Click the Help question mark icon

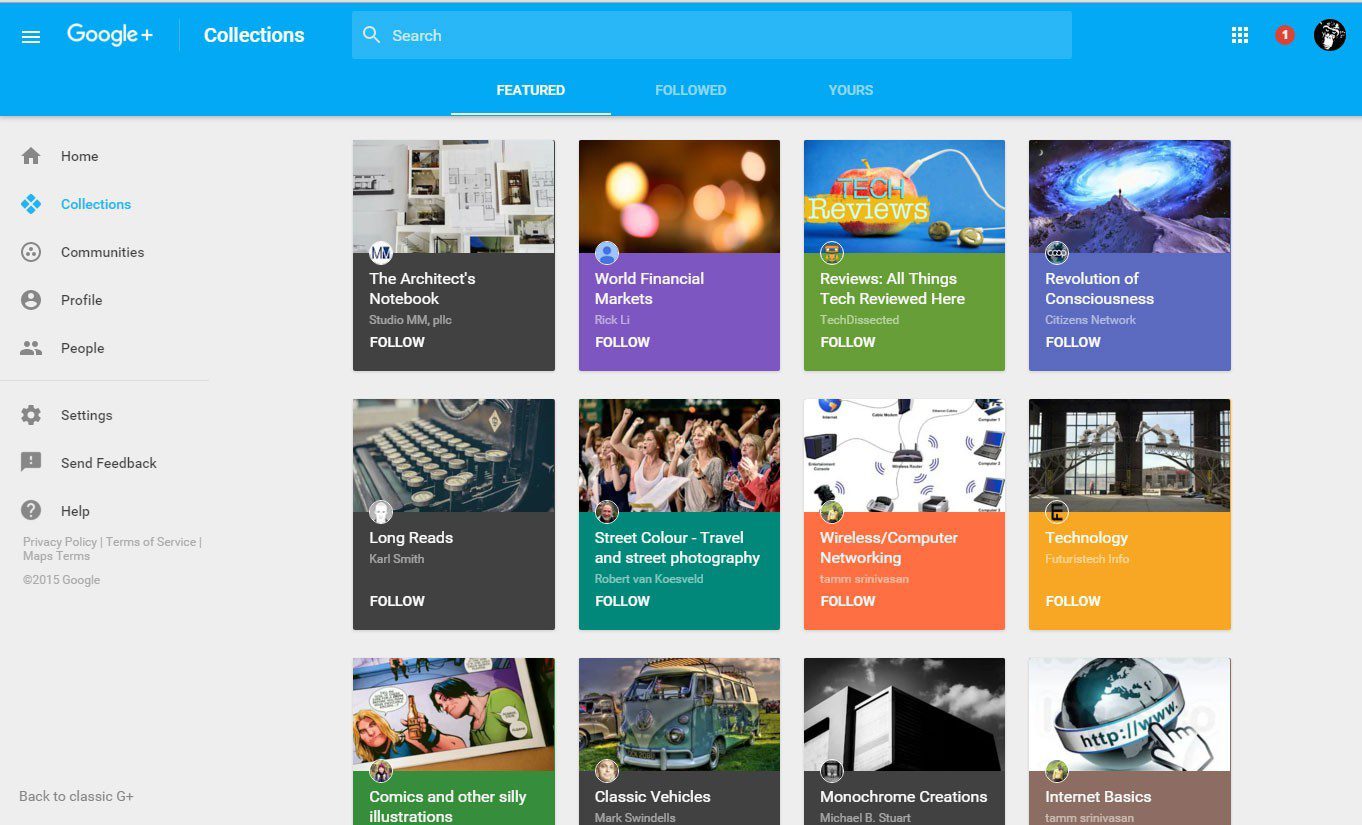(31, 511)
